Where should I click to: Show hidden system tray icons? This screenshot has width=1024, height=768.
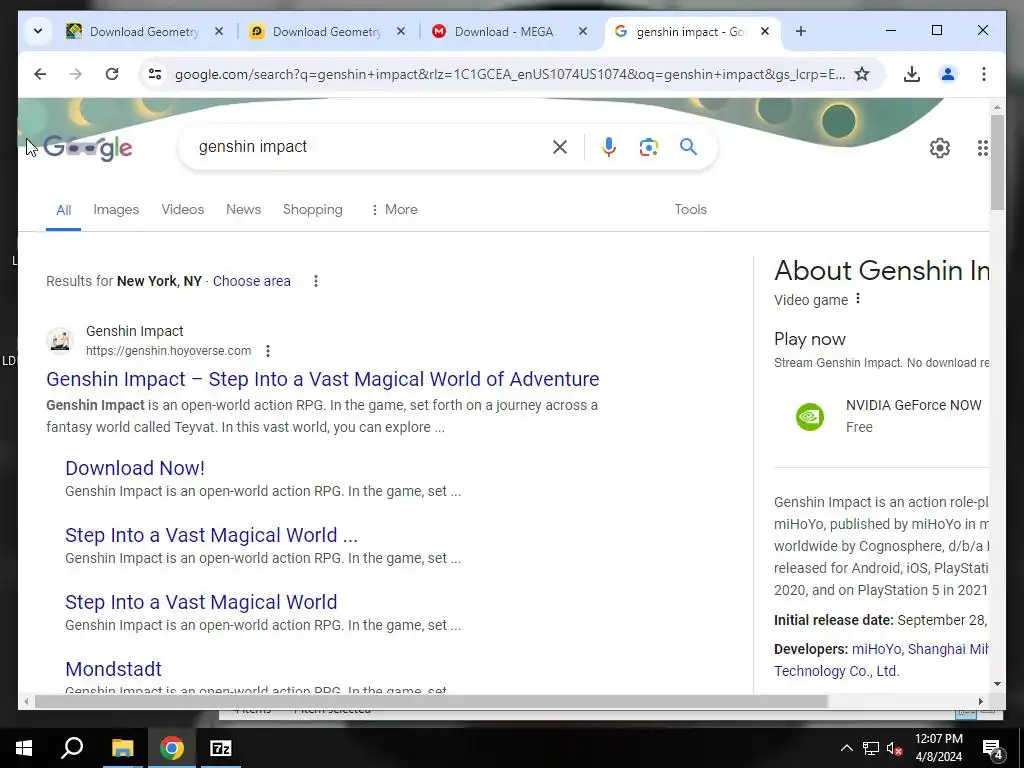846,748
